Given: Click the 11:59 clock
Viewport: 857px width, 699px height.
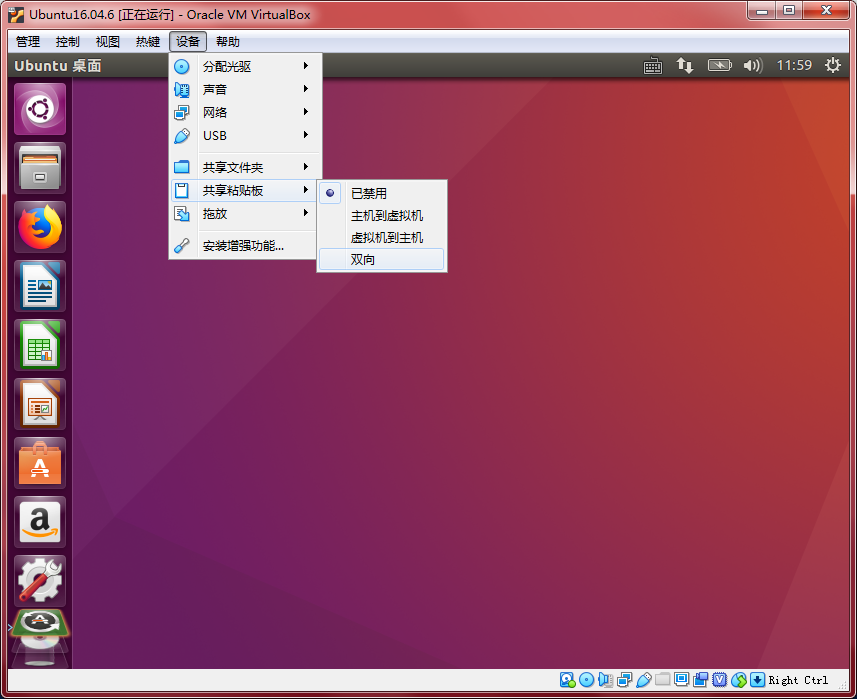Looking at the screenshot, I should (x=794, y=66).
